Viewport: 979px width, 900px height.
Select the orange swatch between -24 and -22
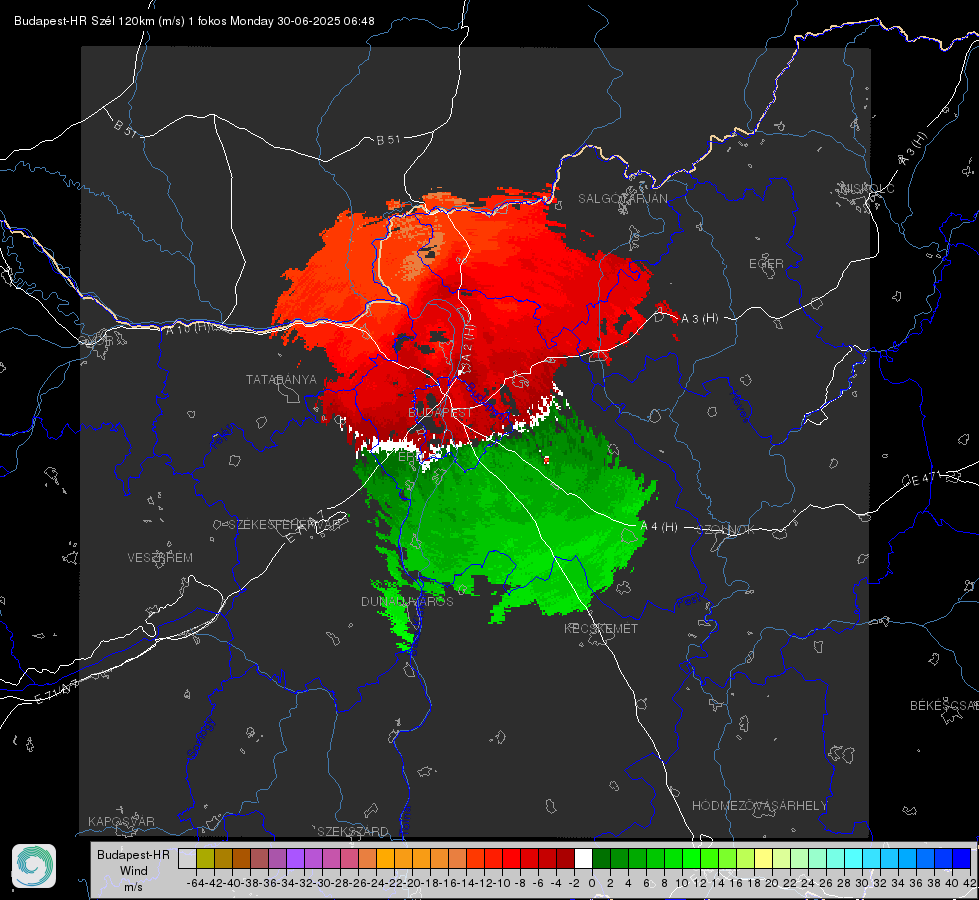[x=385, y=859]
